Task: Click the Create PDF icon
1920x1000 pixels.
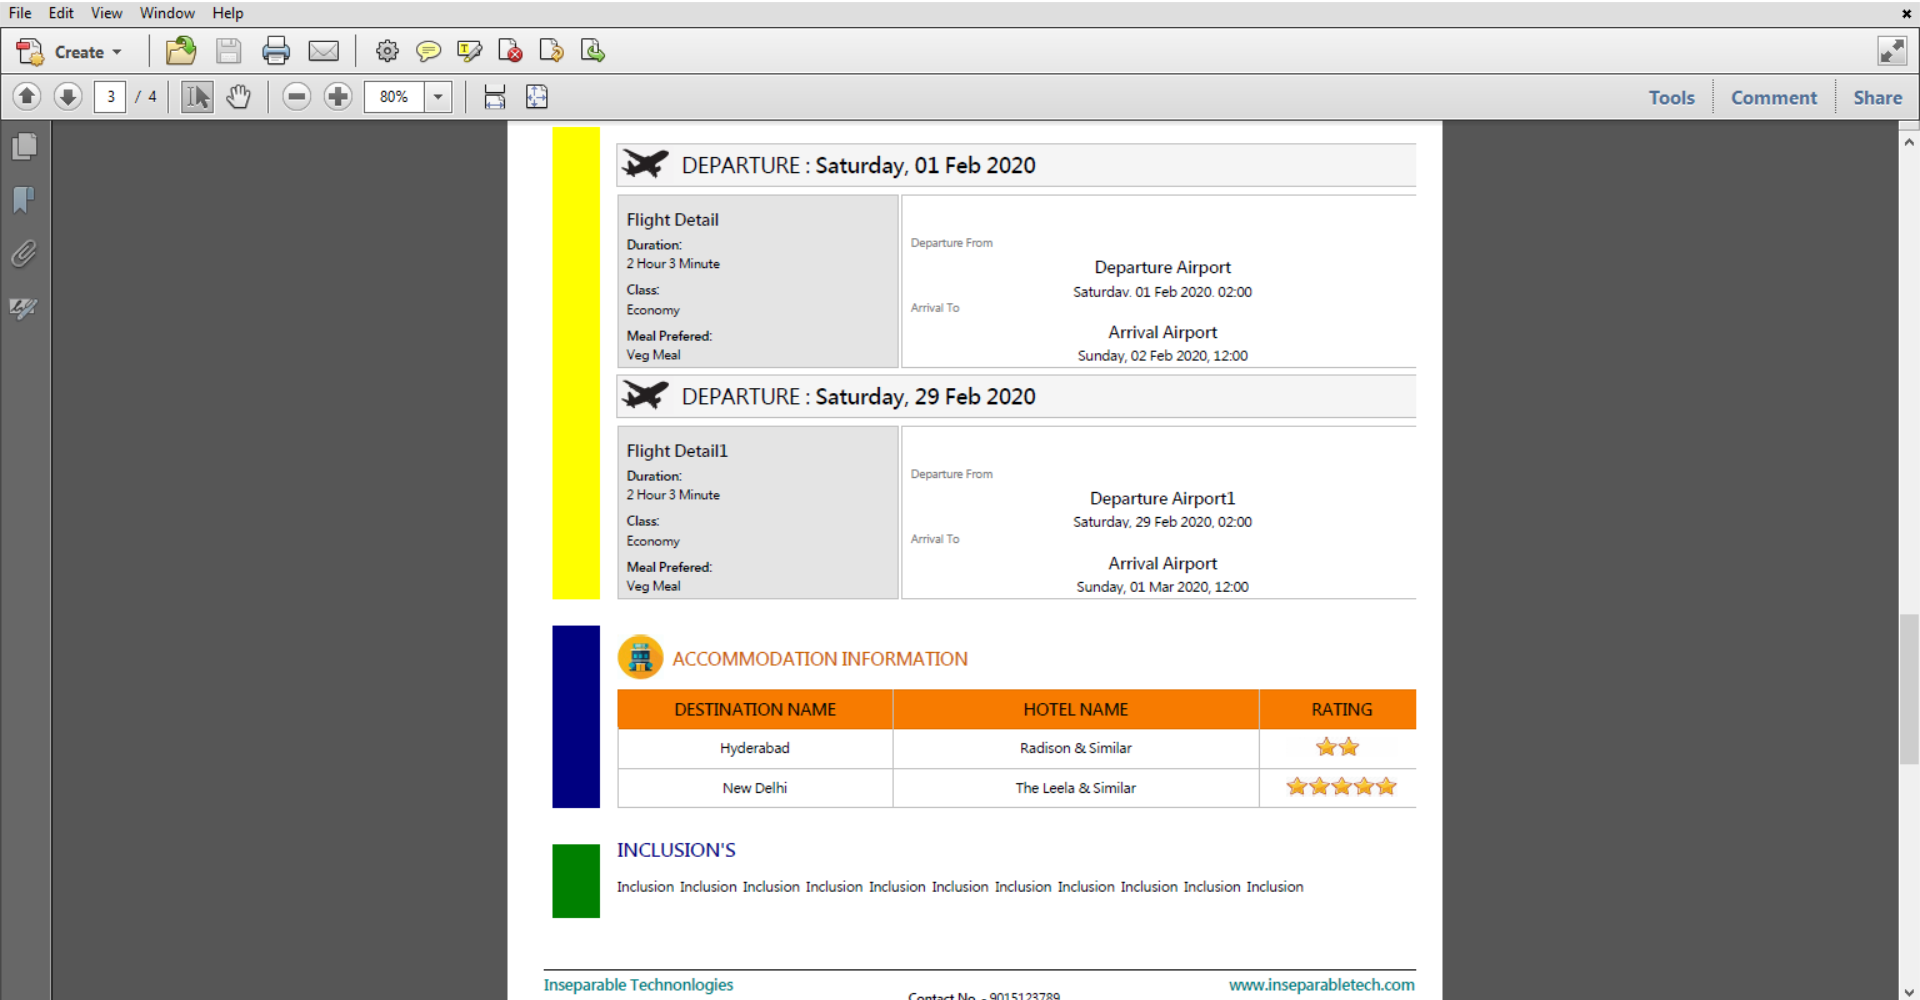Action: pos(30,51)
